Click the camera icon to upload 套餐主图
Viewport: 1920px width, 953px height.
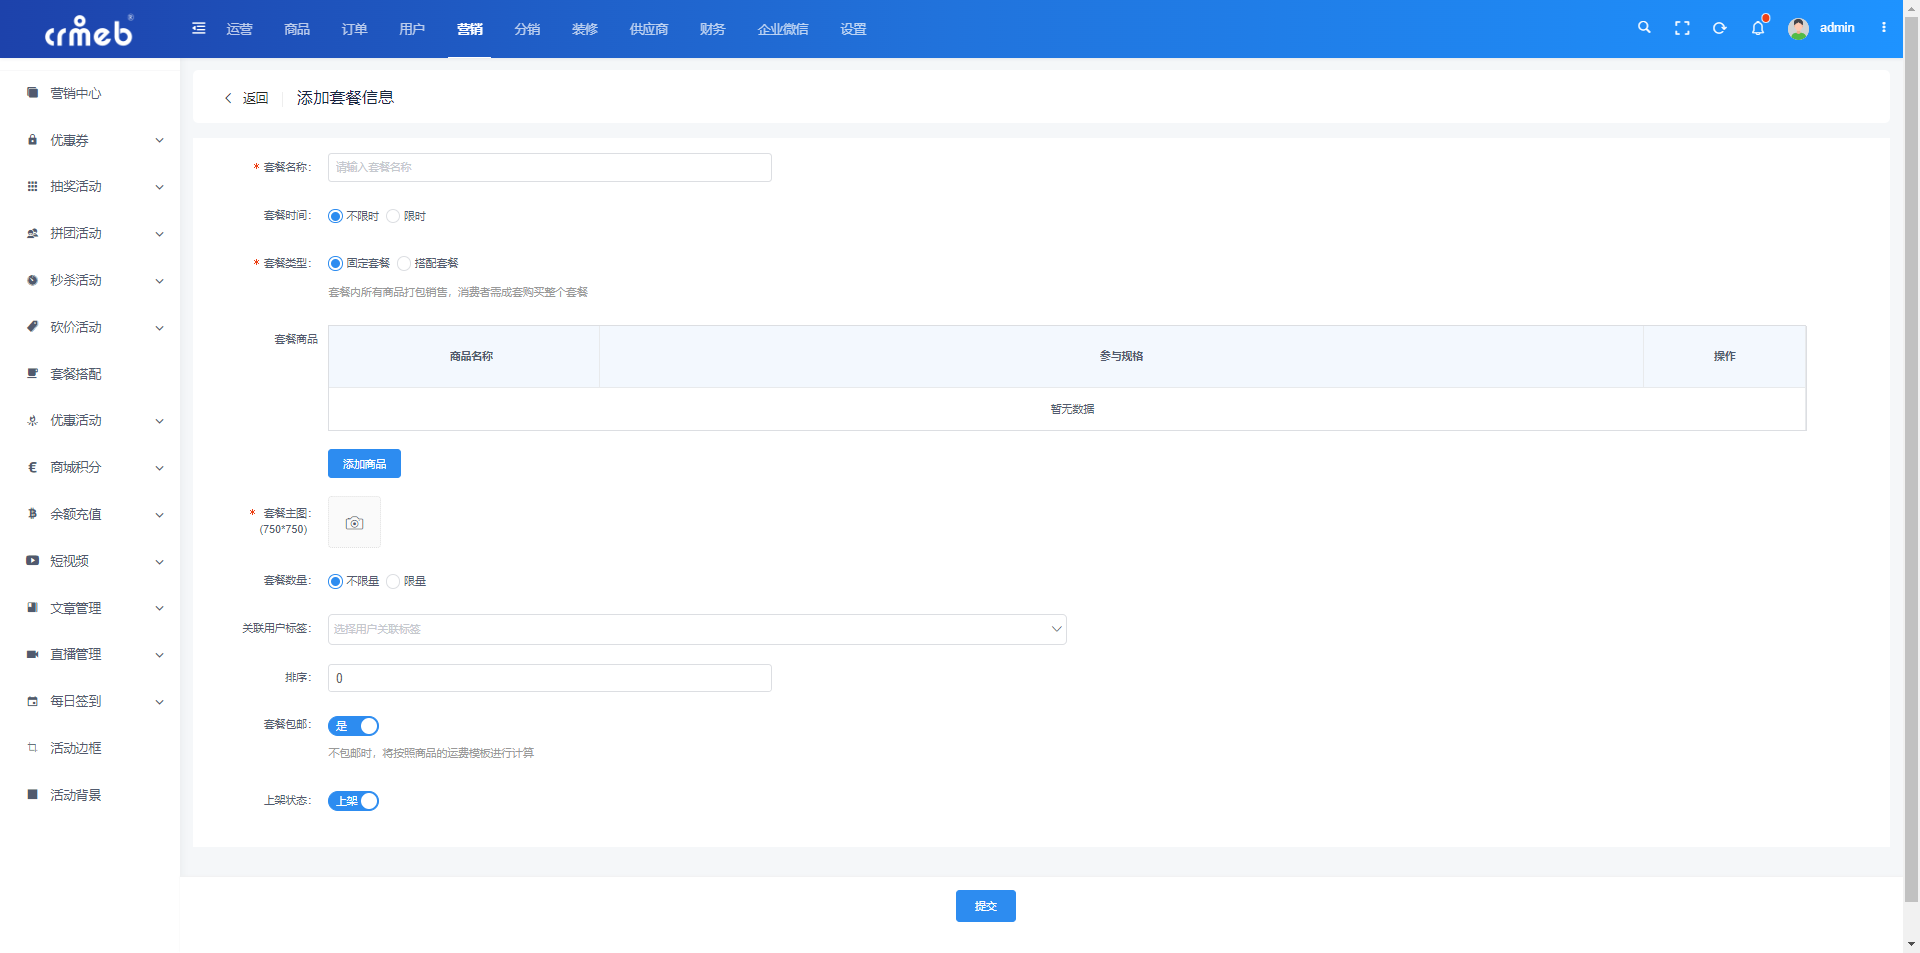point(354,523)
